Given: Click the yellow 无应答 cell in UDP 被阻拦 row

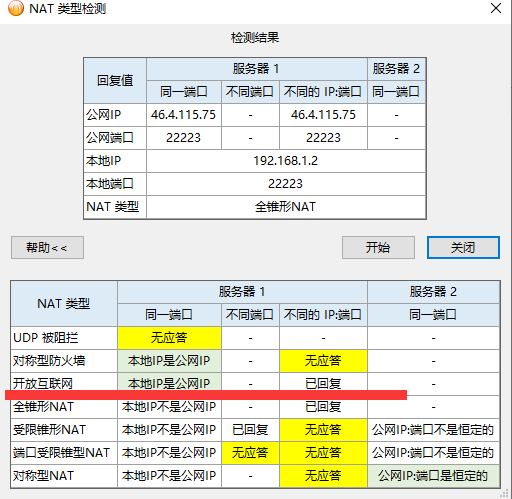Looking at the screenshot, I should (x=169, y=338).
